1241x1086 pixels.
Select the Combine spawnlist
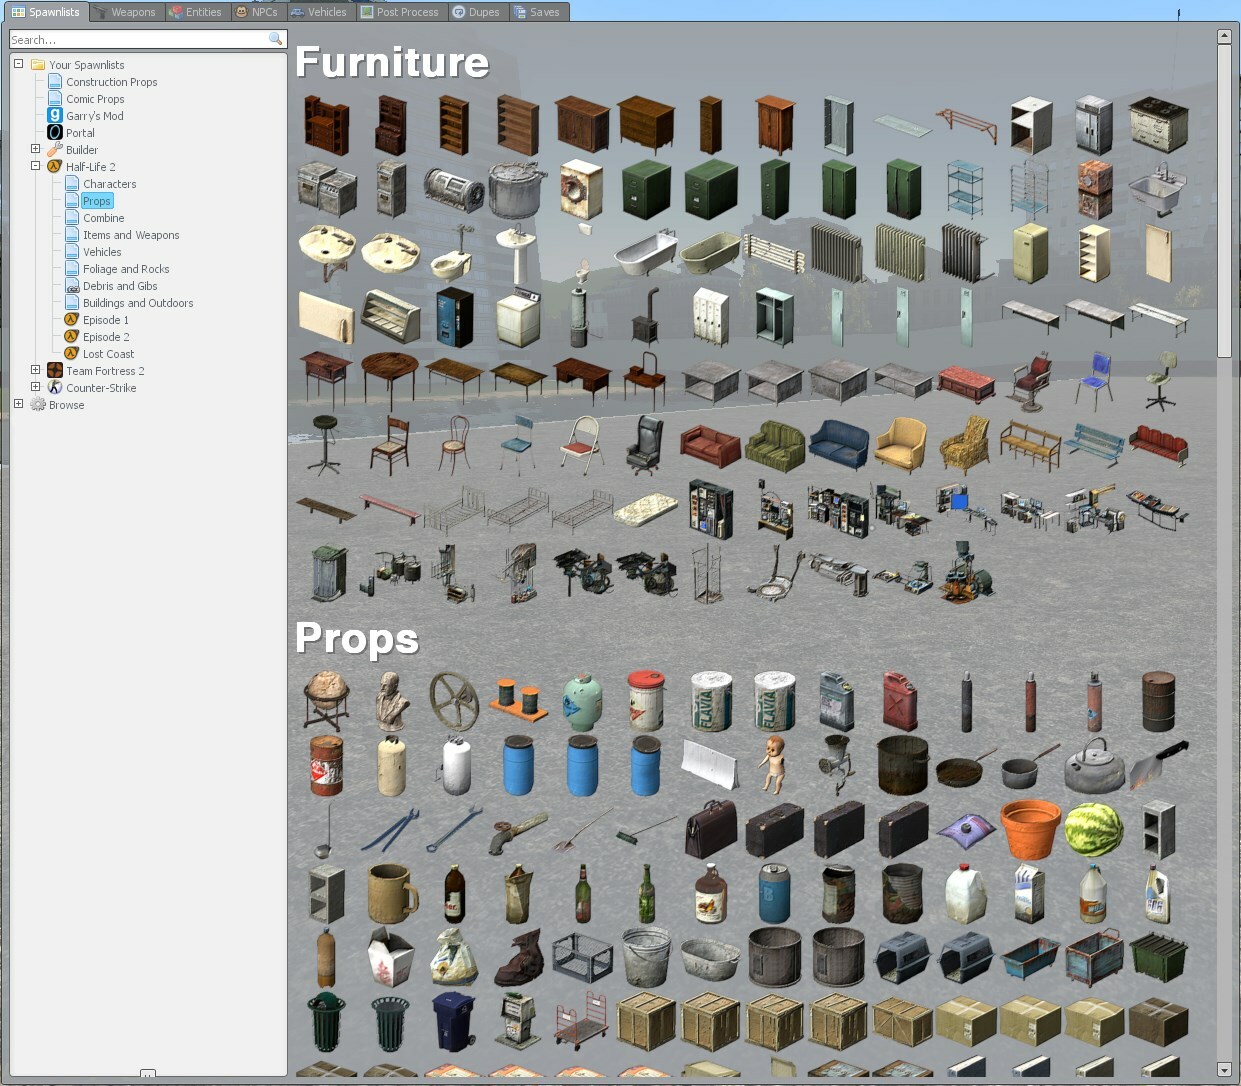103,218
